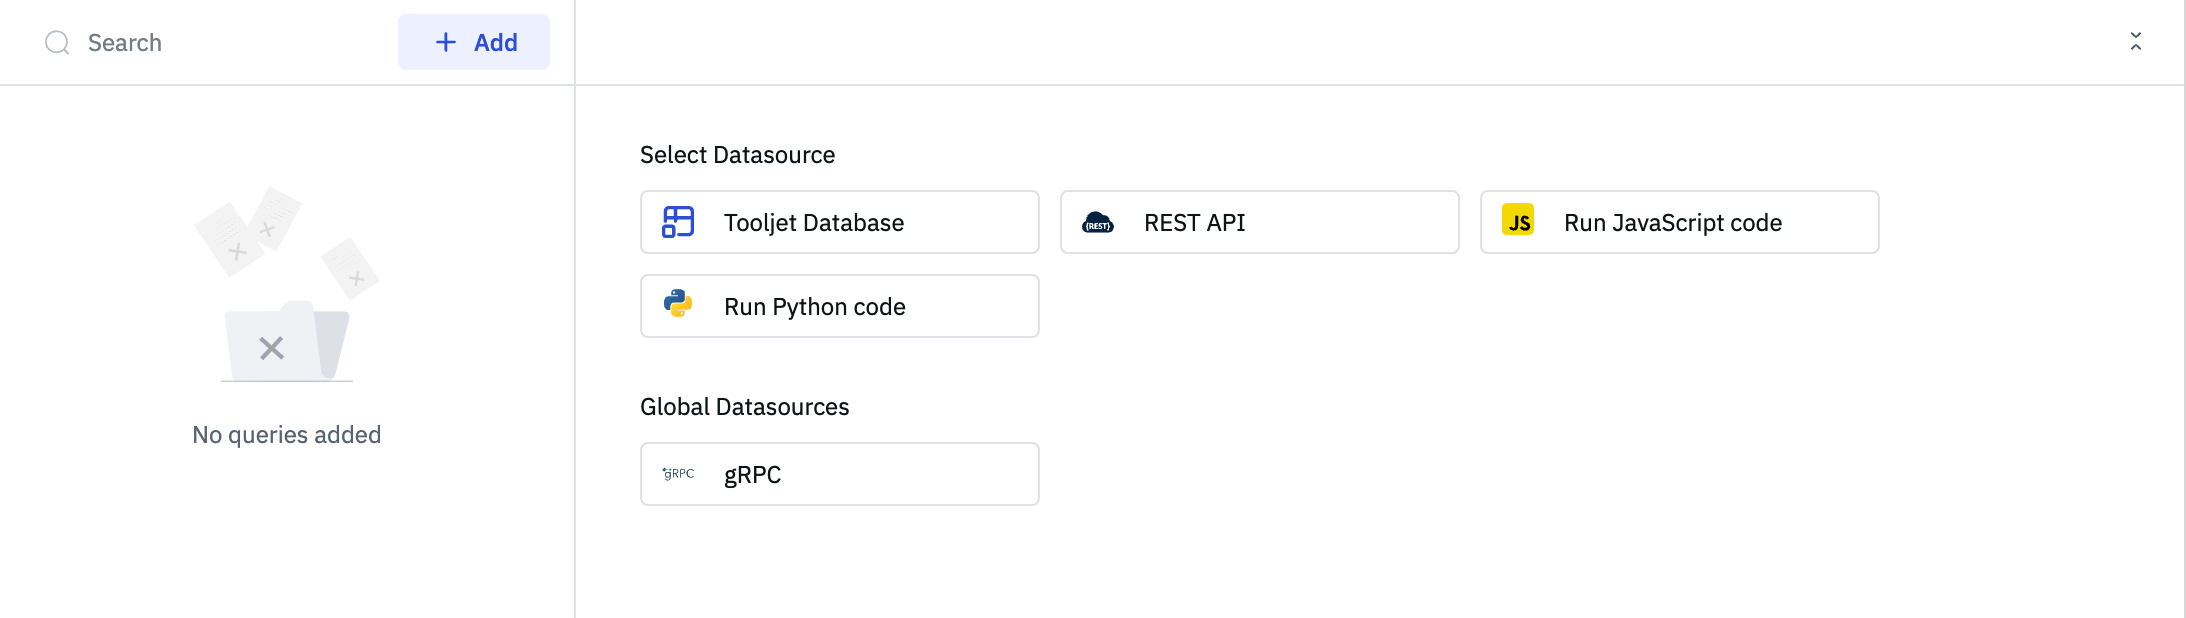Click the 'Select Datasource' heading
This screenshot has width=2186, height=618.
pos(737,155)
